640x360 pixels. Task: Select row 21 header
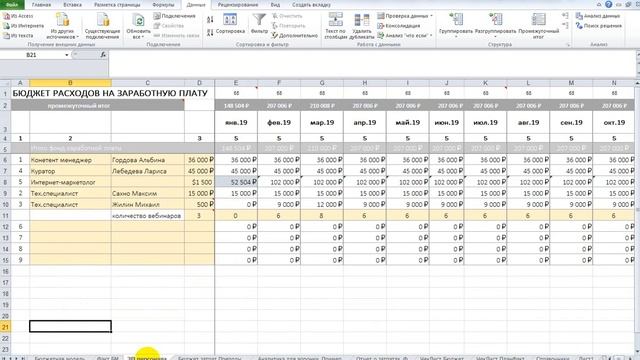click(5, 327)
